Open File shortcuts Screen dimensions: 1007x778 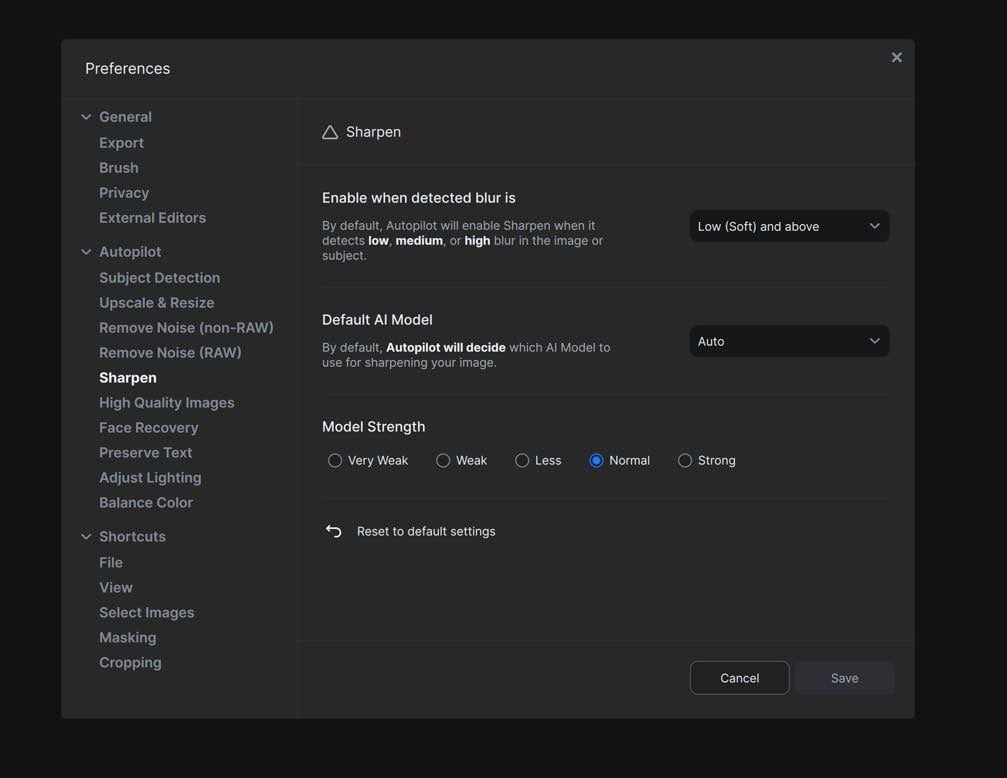110,563
